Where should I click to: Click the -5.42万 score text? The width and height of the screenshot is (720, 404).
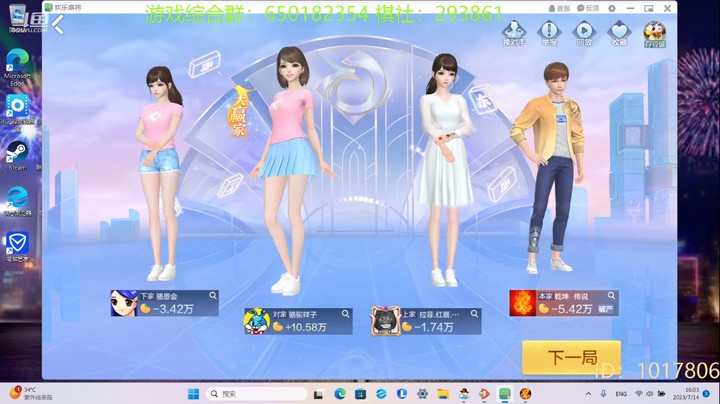[x=571, y=309]
